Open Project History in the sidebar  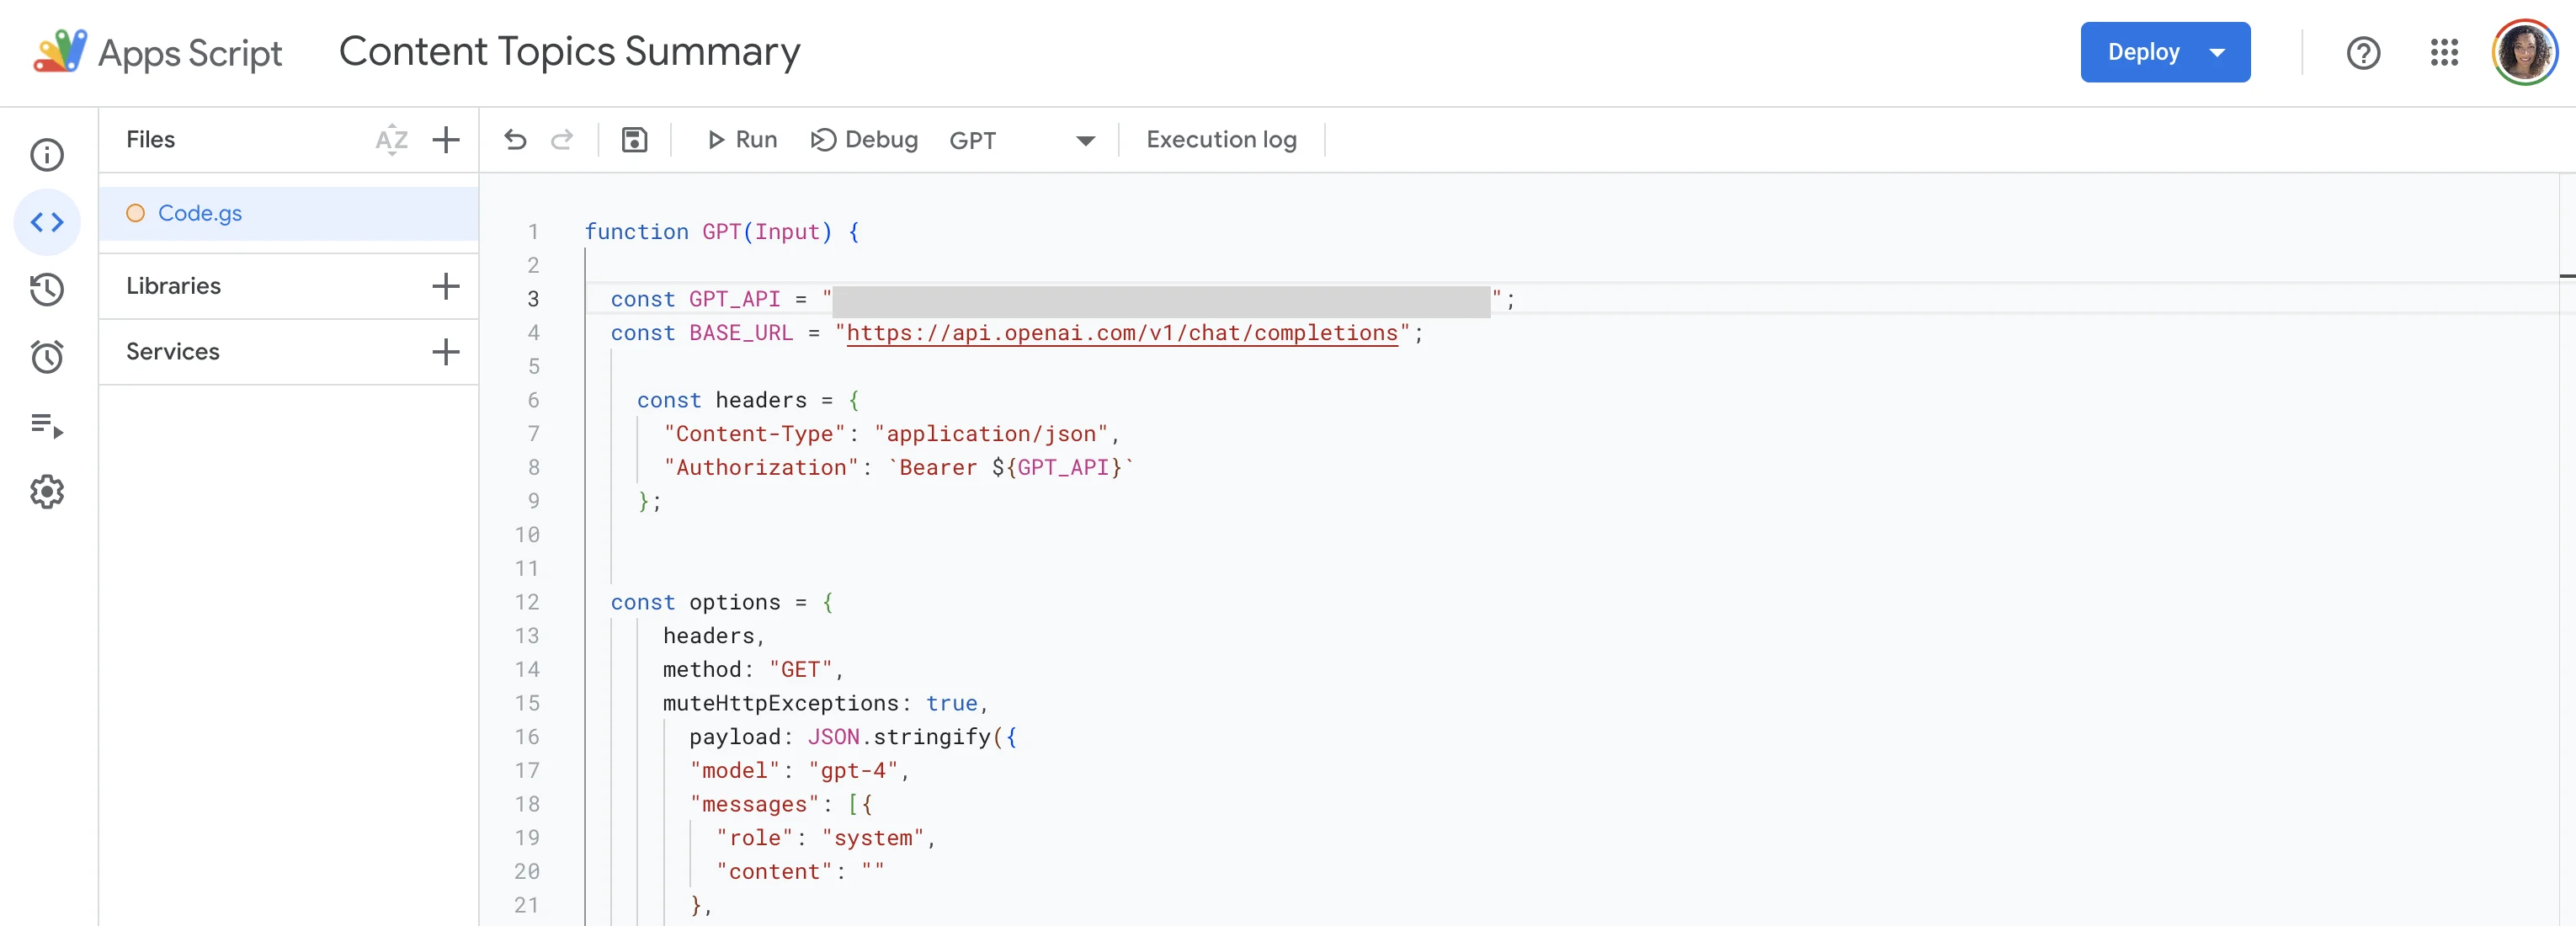[47, 290]
